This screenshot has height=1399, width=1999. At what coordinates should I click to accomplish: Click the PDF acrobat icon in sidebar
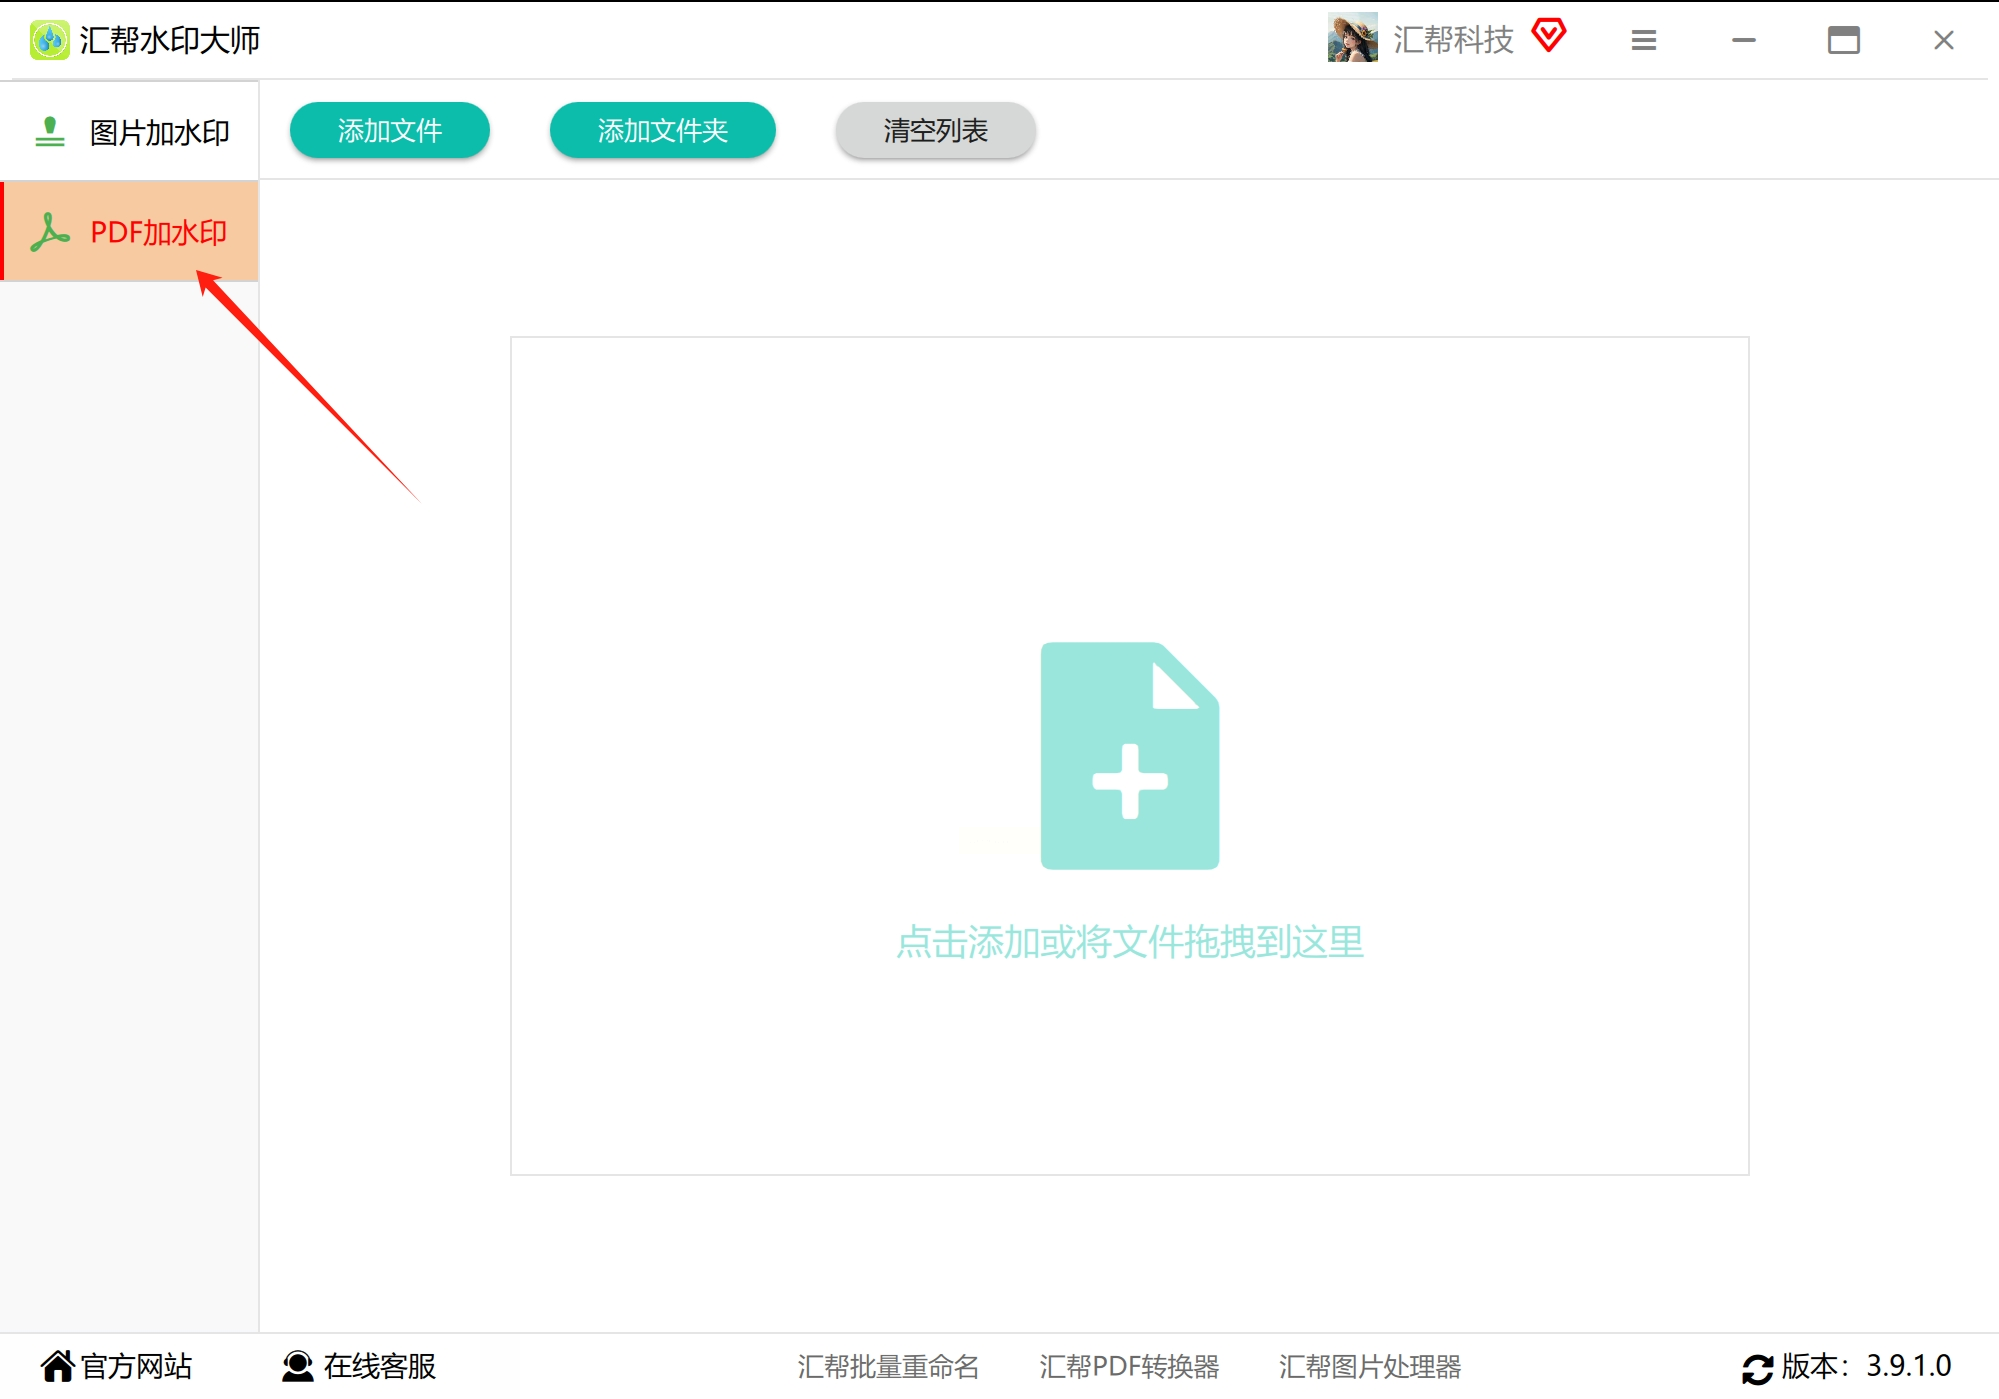49,232
